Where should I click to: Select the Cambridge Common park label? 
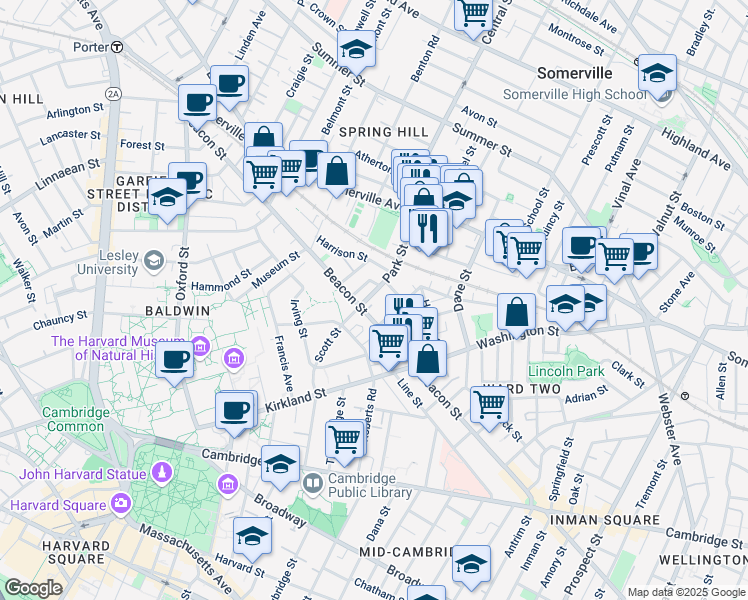(x=76, y=419)
